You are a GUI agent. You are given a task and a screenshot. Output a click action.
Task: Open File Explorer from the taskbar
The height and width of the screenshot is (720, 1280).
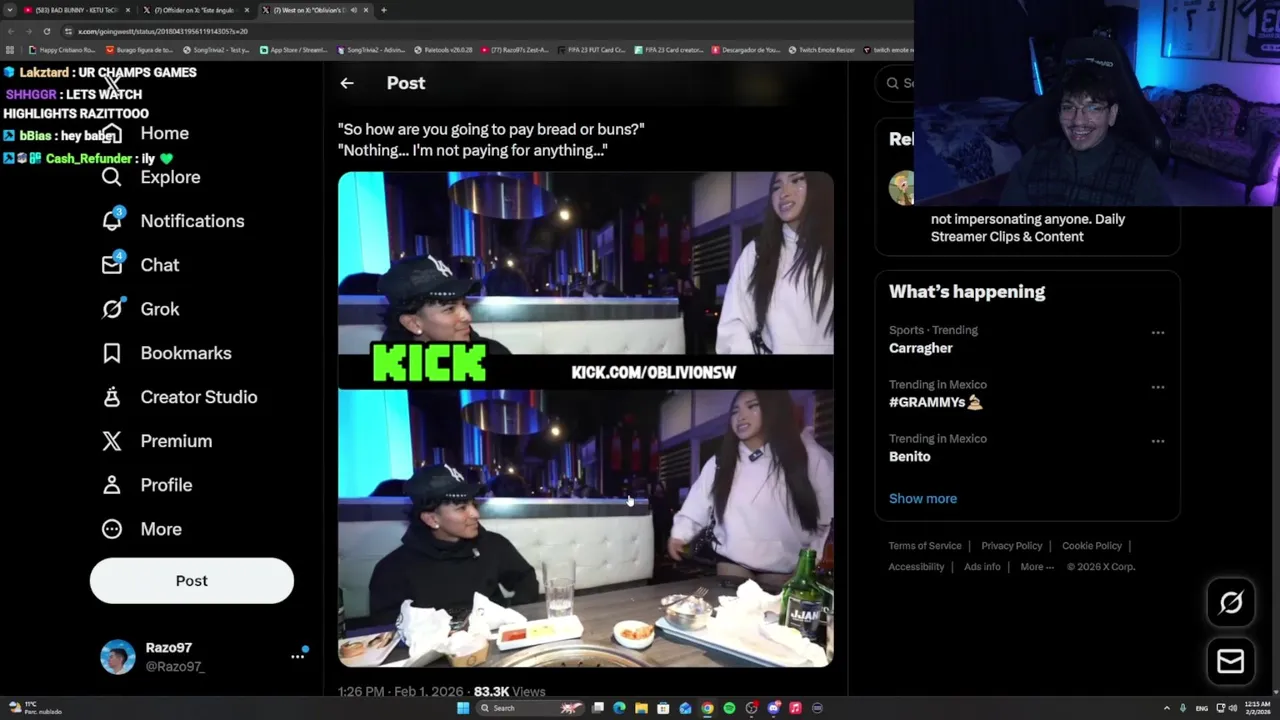click(x=641, y=708)
